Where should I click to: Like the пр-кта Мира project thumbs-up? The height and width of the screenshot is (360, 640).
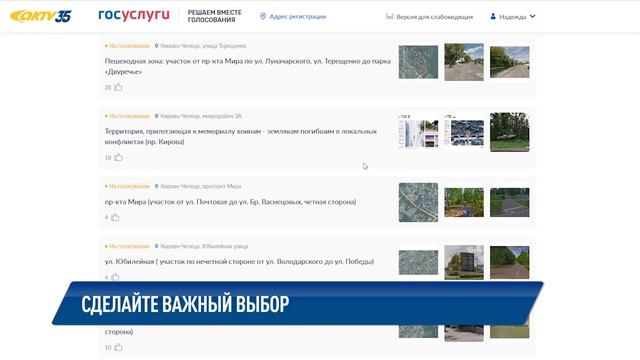116,217
